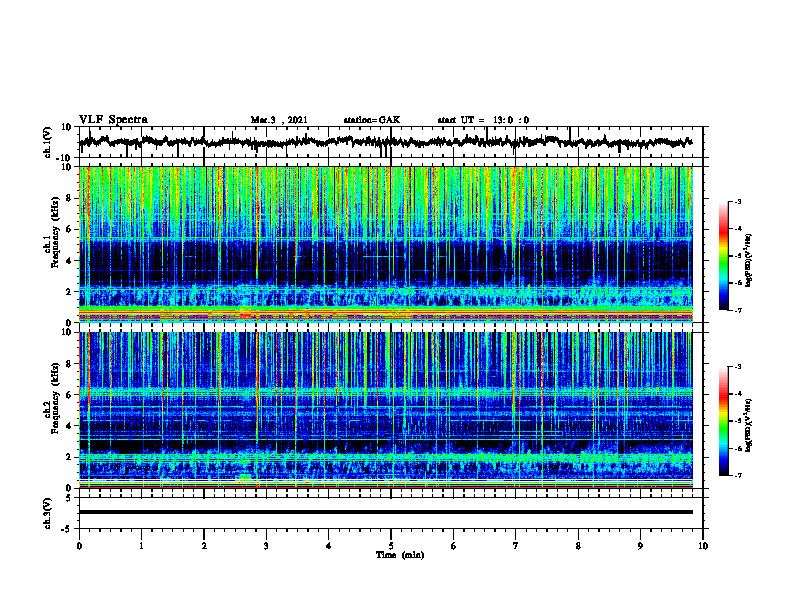Click the "start UT = 13:0 :0" text

[x=483, y=120]
